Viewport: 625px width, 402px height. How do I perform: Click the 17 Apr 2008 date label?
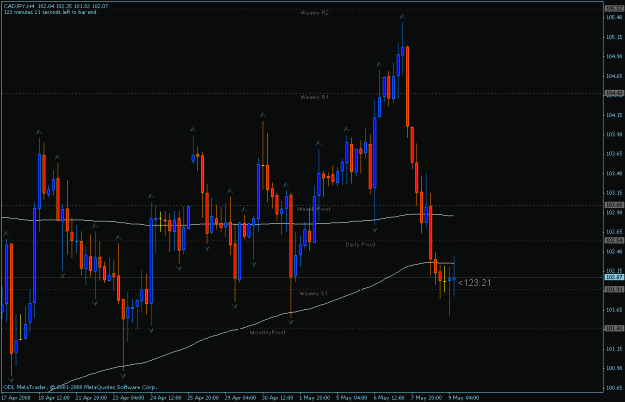(16, 398)
